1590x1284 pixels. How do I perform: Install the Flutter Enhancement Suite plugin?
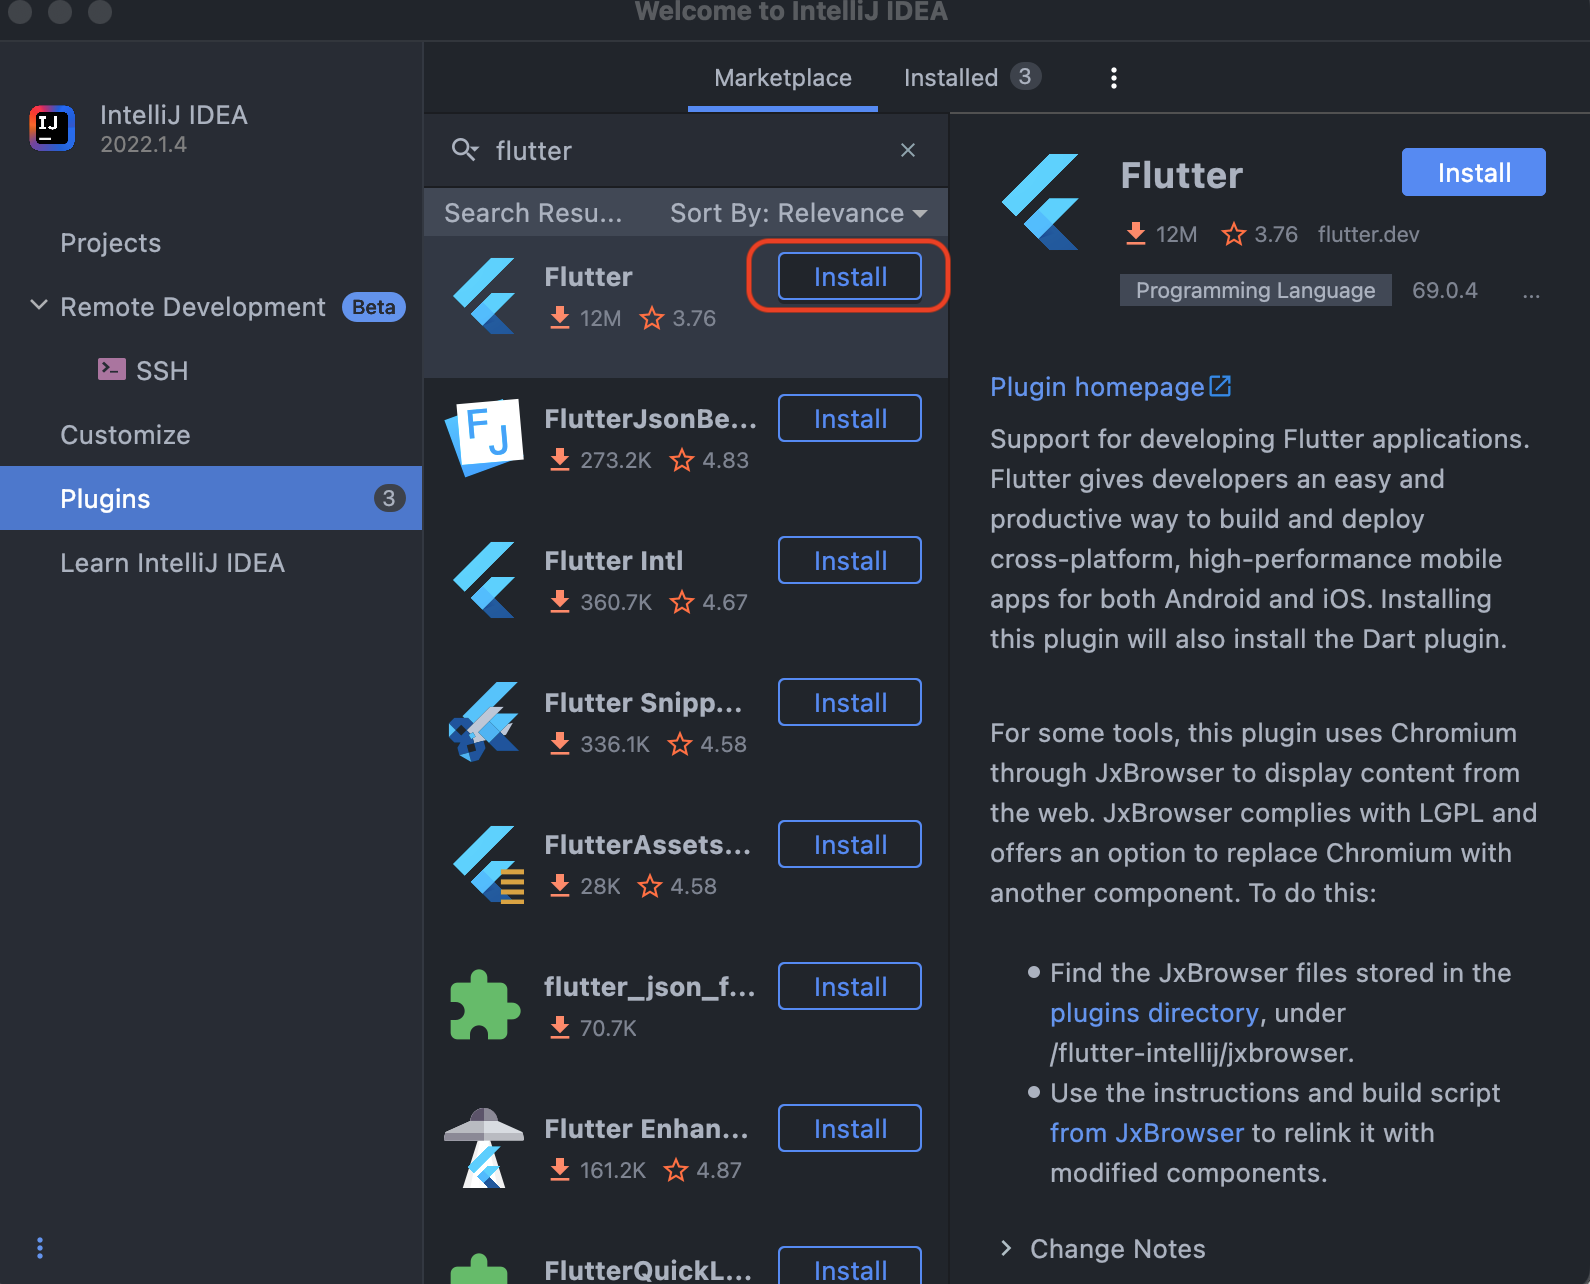850,1128
